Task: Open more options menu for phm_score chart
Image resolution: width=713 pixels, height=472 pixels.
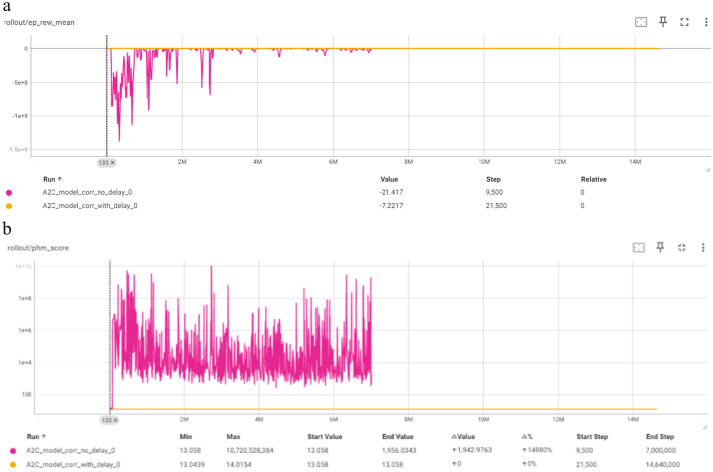Action: tap(703, 247)
